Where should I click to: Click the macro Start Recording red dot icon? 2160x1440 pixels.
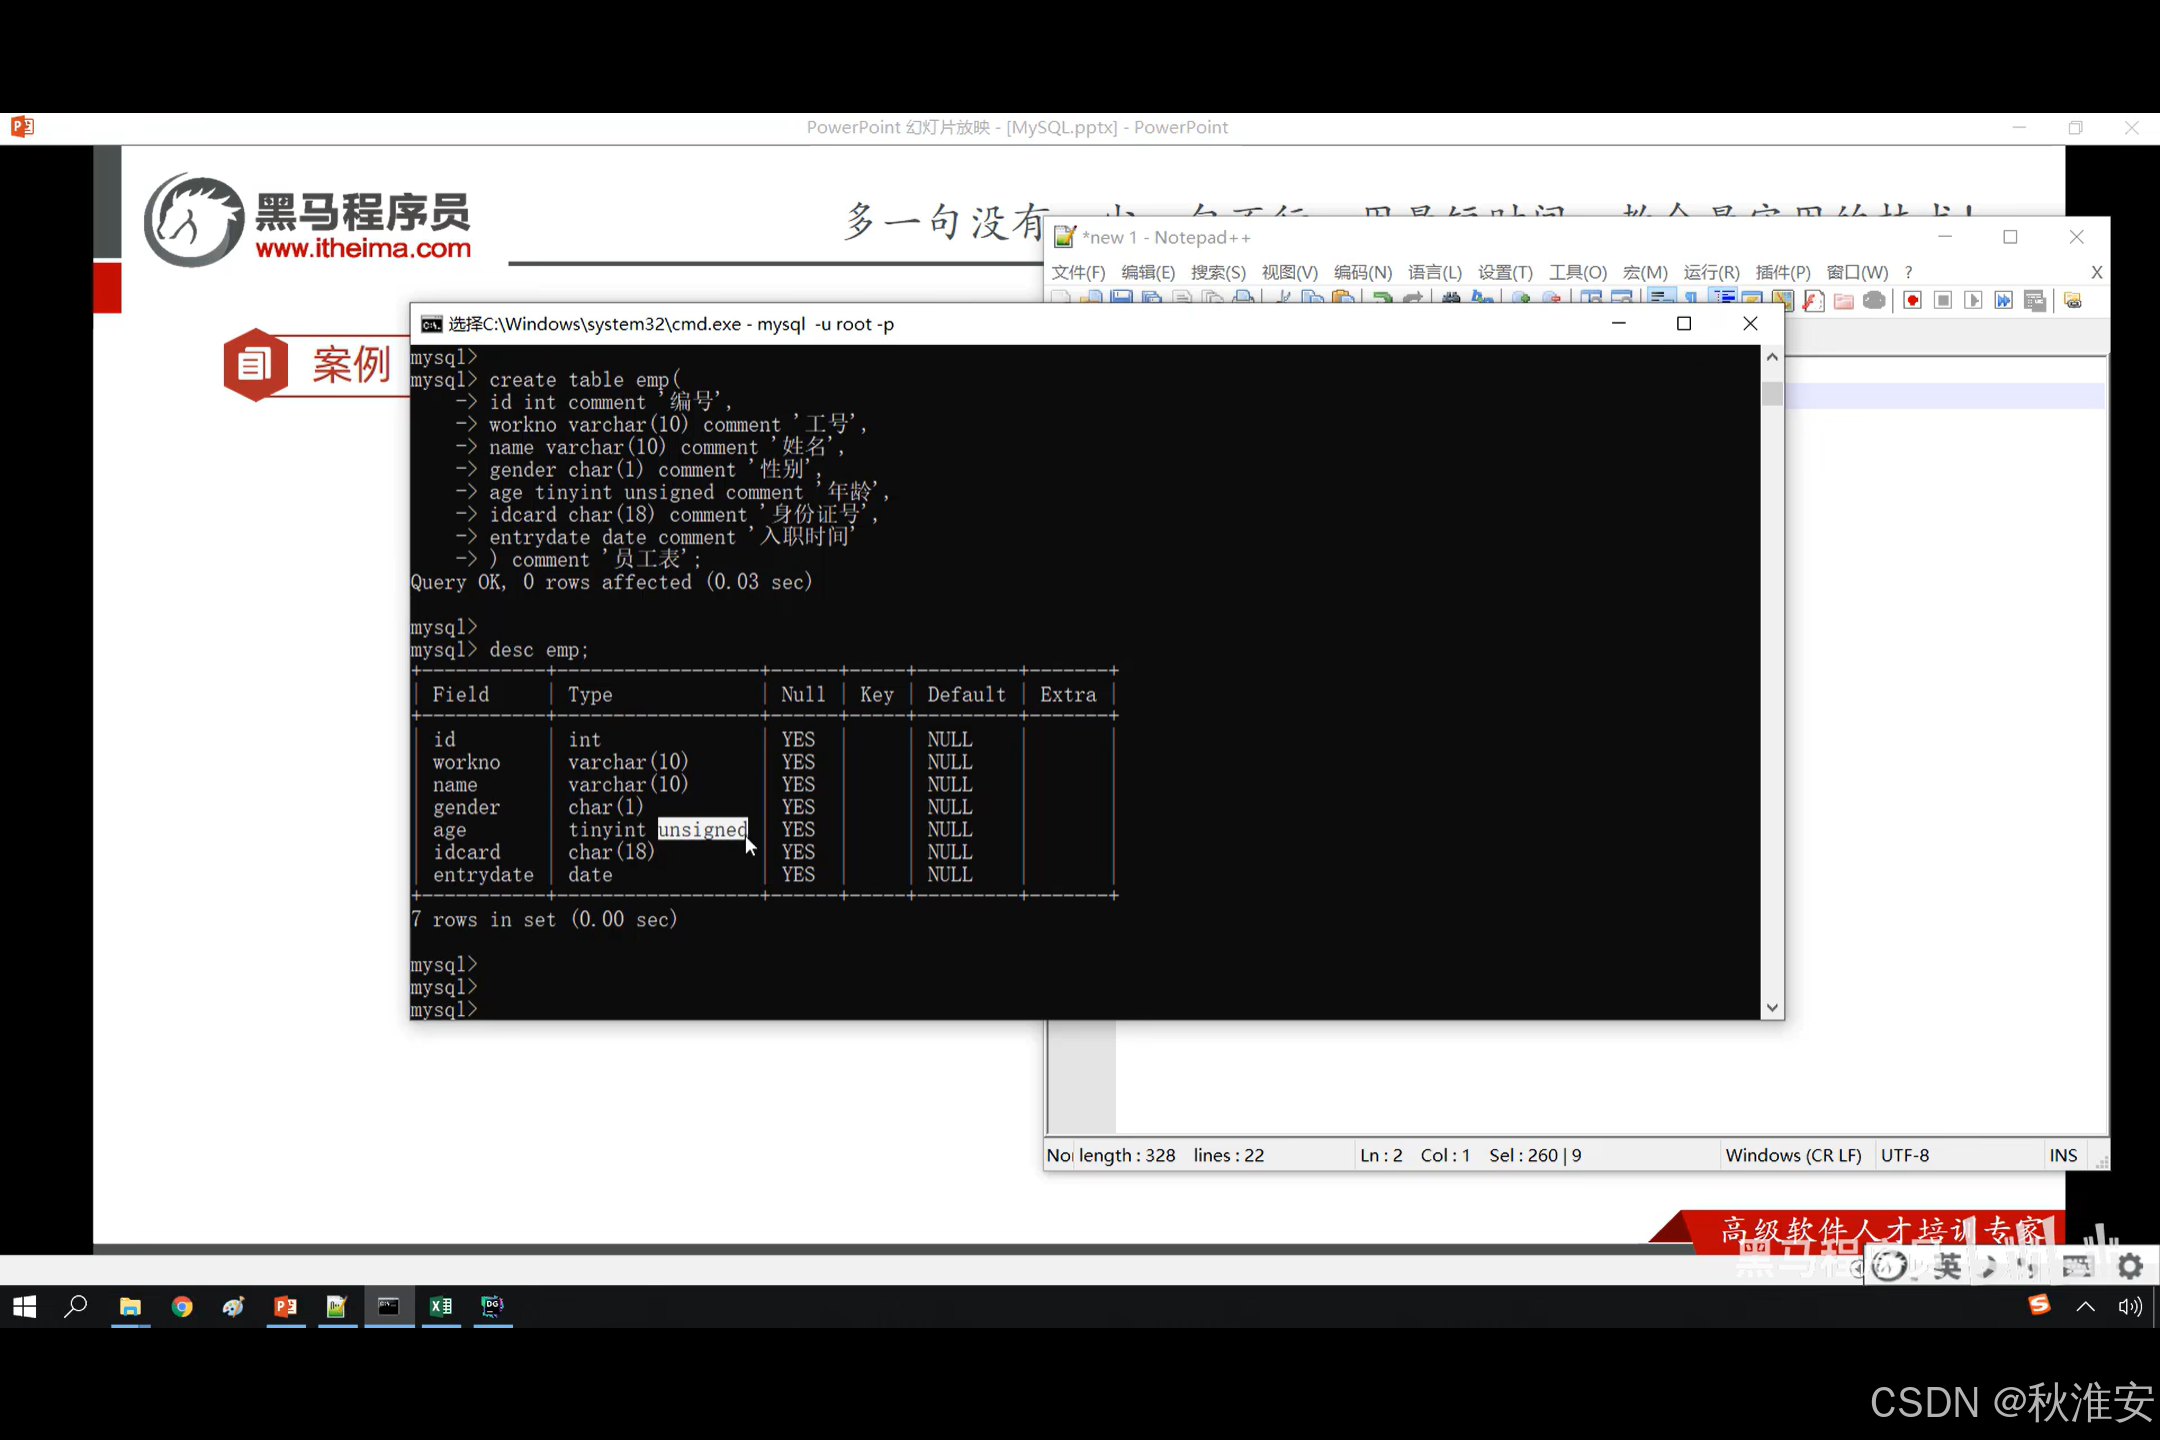click(1912, 300)
